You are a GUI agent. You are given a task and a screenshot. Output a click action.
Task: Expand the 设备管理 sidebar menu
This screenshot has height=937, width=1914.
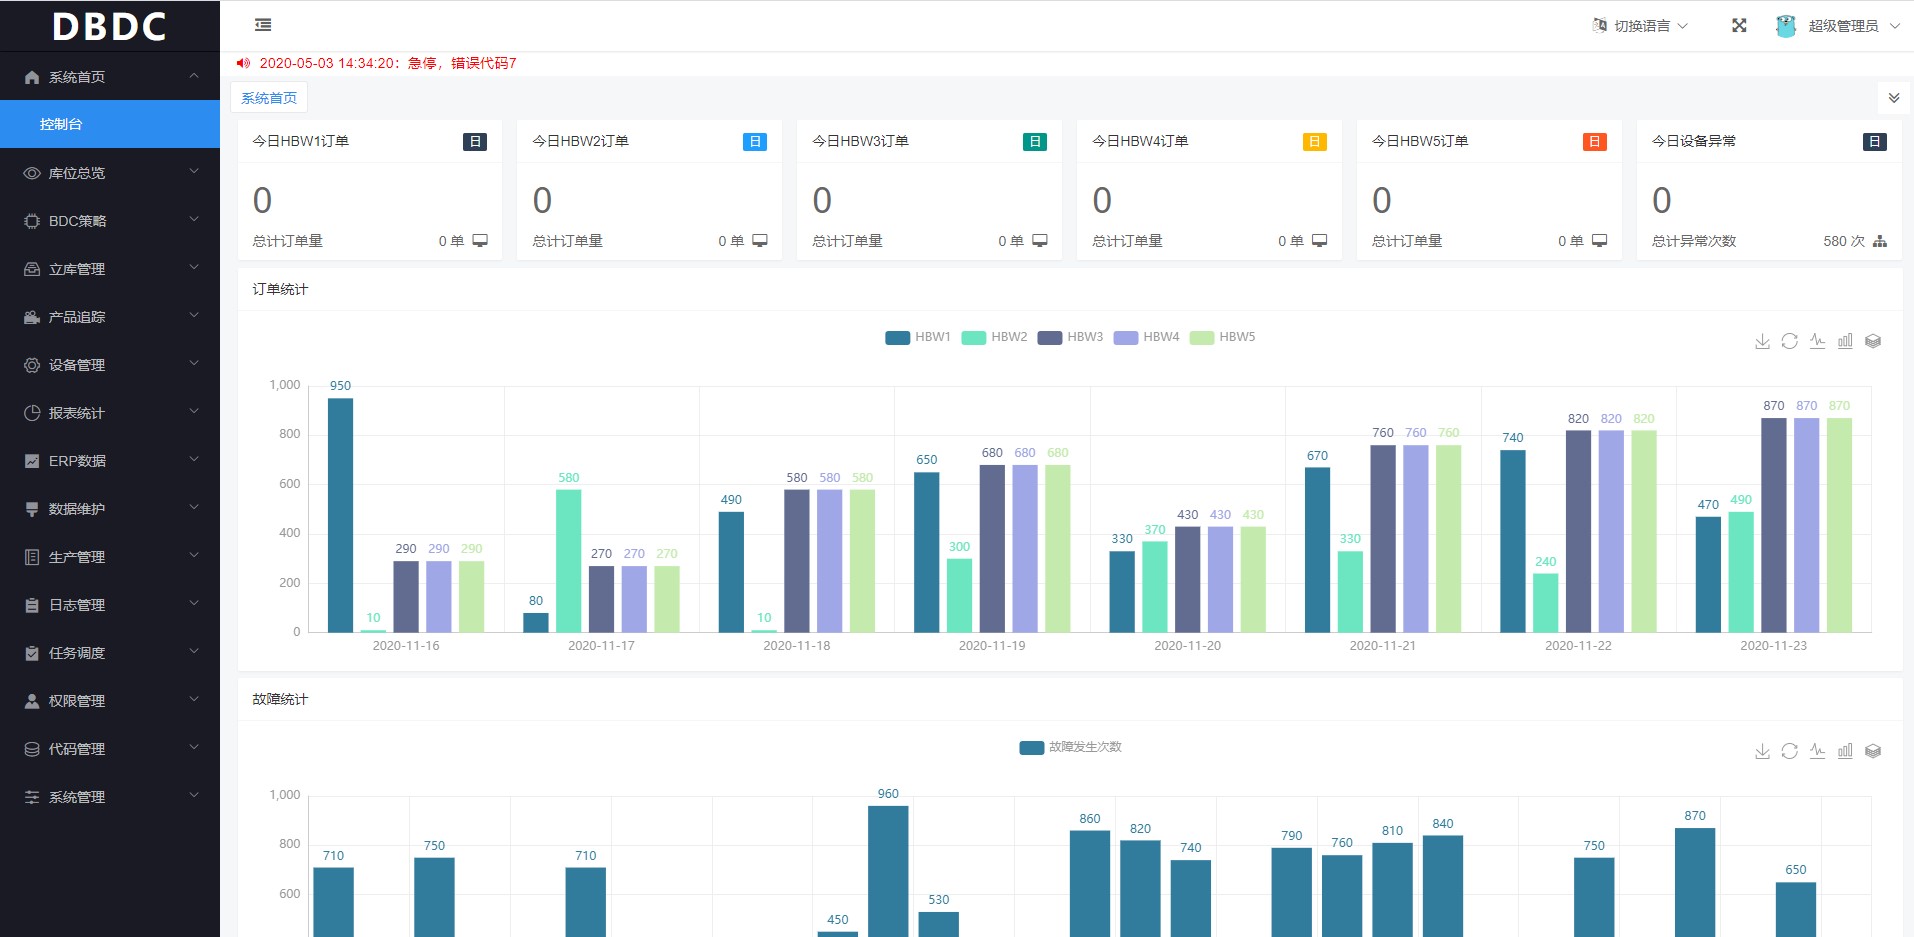(x=110, y=365)
